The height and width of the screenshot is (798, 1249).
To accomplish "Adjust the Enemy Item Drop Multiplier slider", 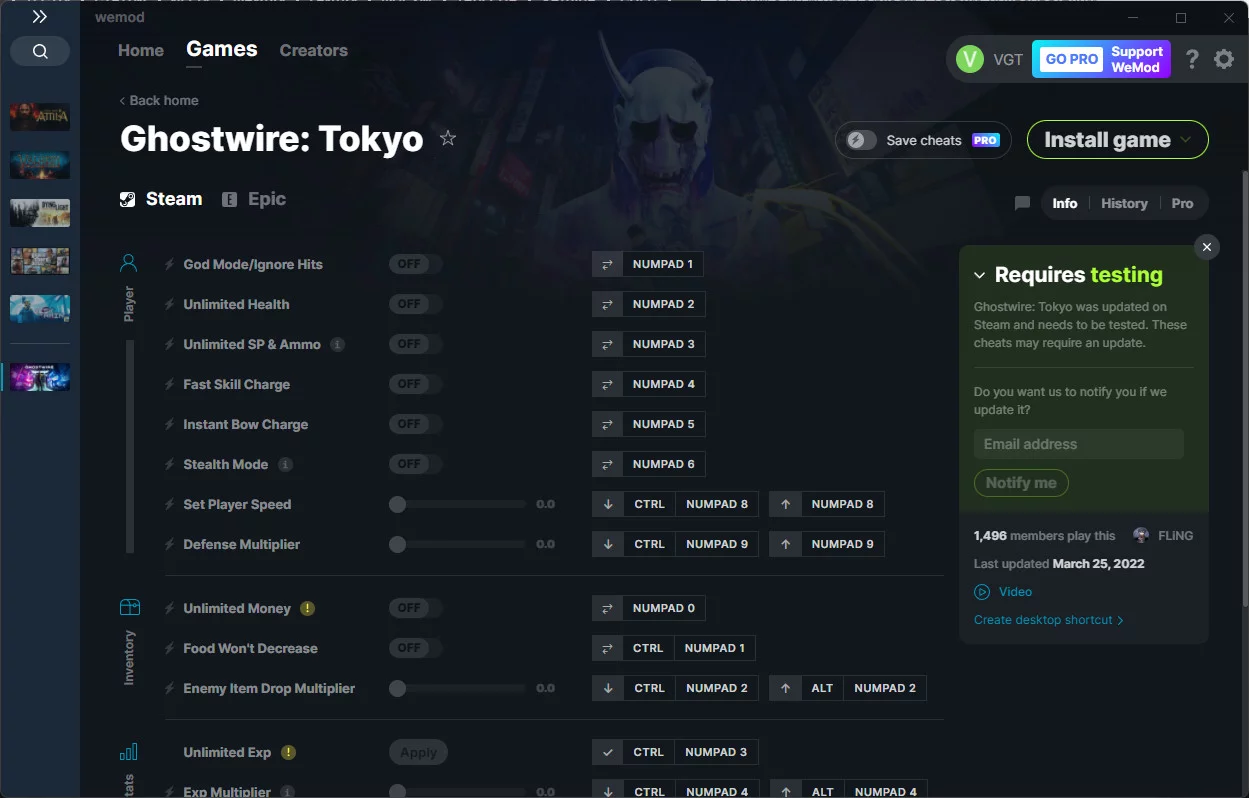I will click(458, 688).
